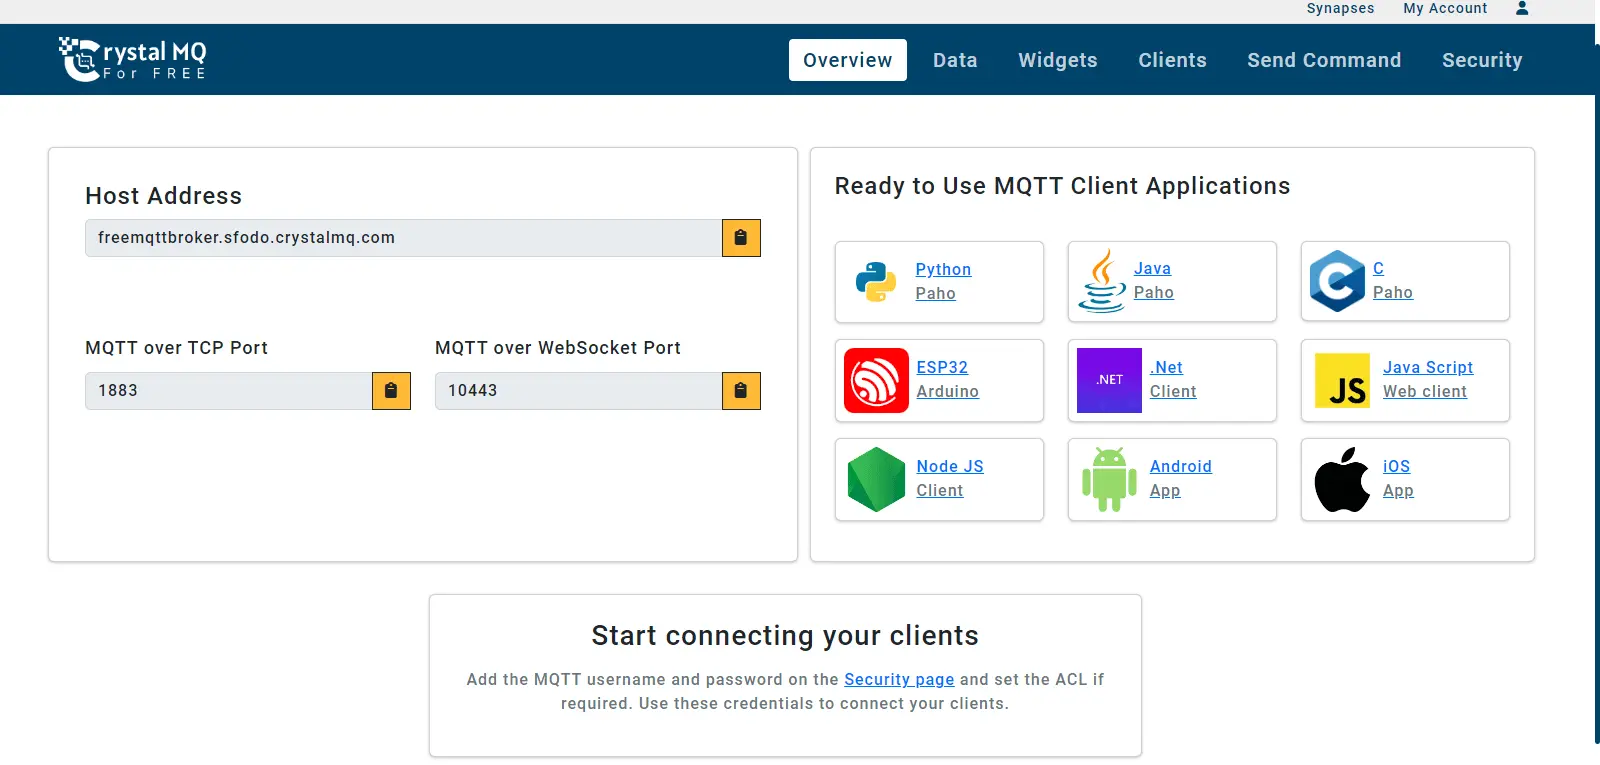Click the ESP32 Espressif logo icon
Viewport: 1600px width, 765px height.
876,380
